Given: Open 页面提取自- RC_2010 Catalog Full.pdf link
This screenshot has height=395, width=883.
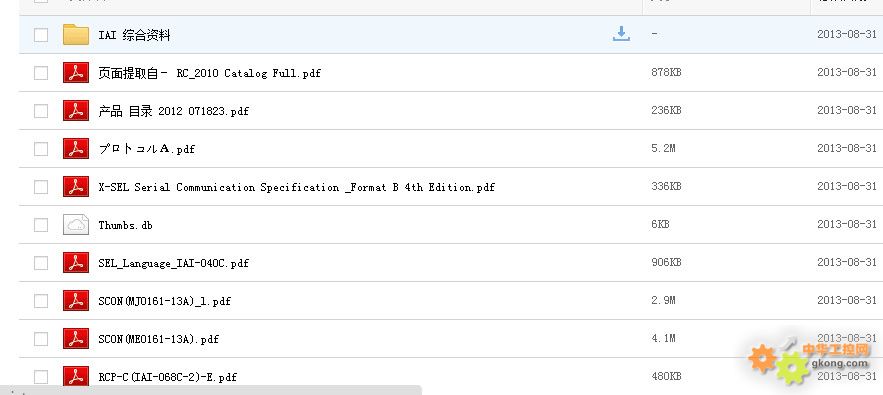Looking at the screenshot, I should (x=209, y=73).
